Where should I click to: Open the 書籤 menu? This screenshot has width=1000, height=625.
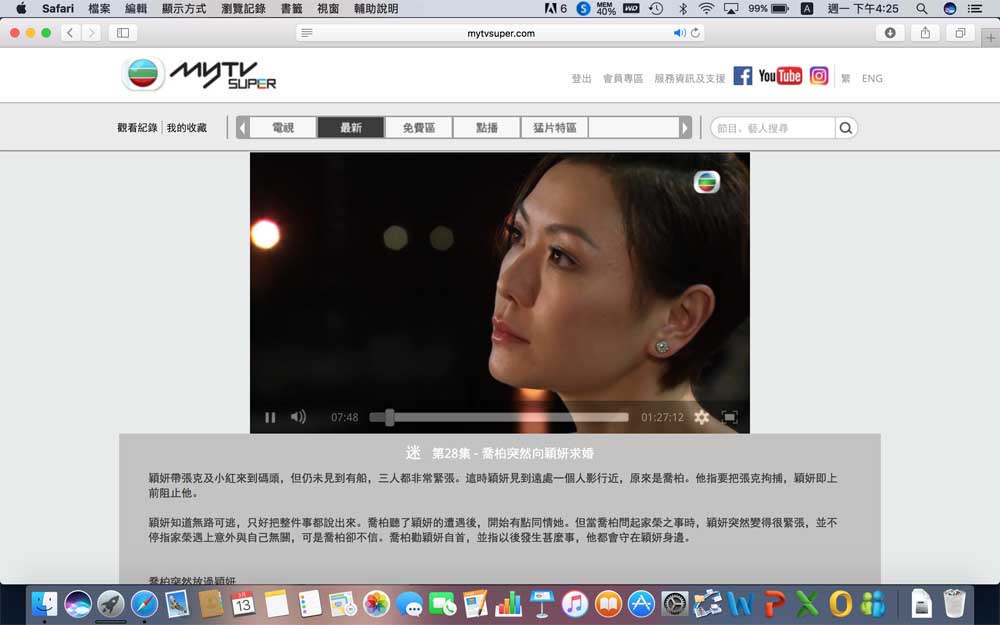coord(291,8)
